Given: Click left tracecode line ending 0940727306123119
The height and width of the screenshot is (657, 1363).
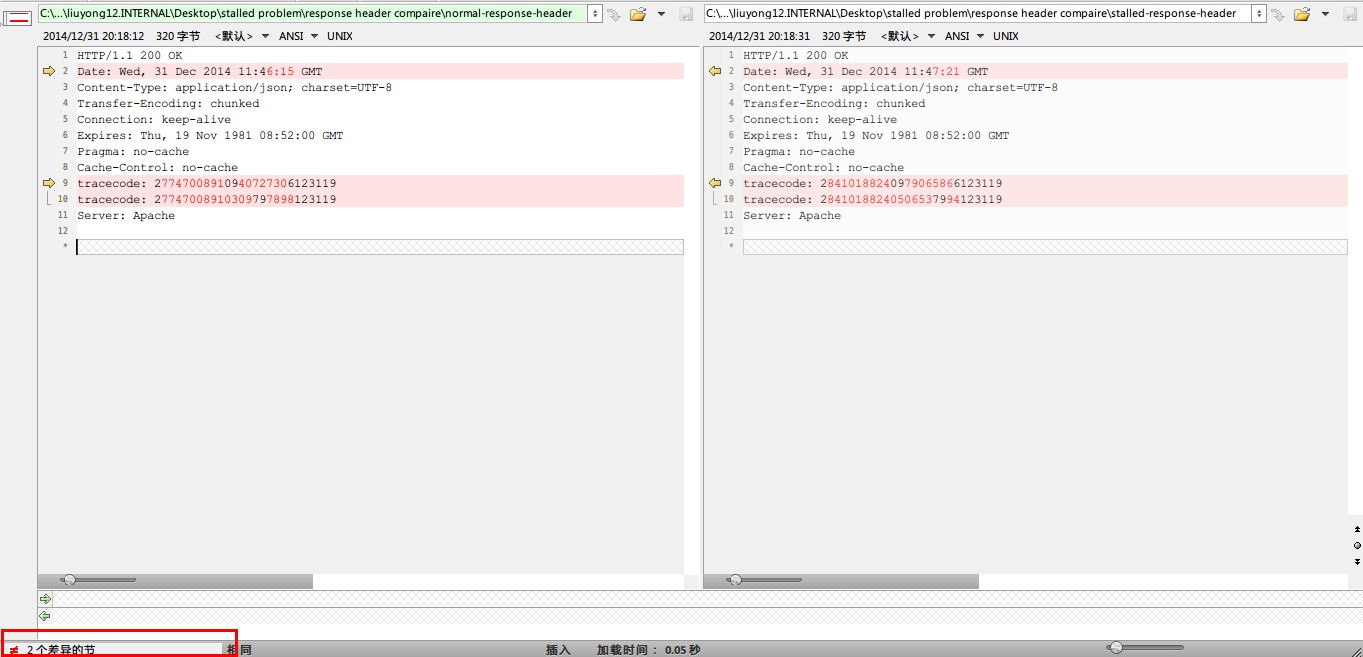Looking at the screenshot, I should (207, 183).
